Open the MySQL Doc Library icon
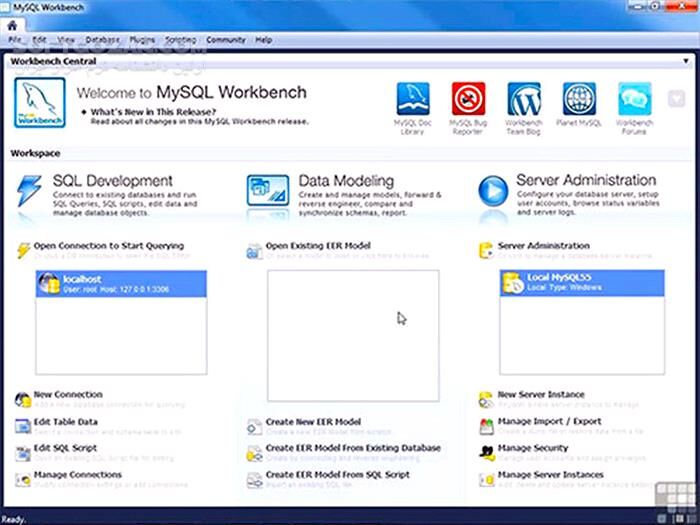700x525 pixels. 413,100
